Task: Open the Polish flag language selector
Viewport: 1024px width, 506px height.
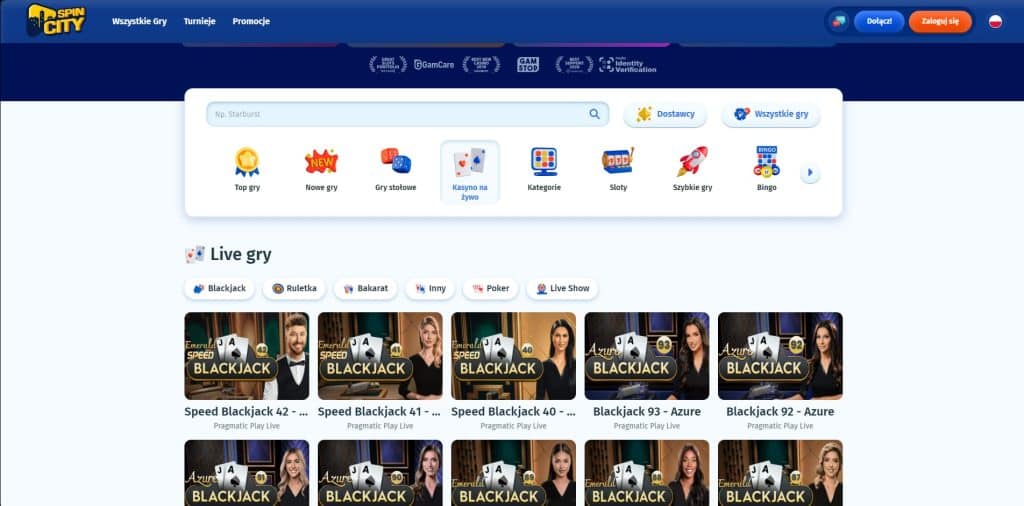Action: 995,21
